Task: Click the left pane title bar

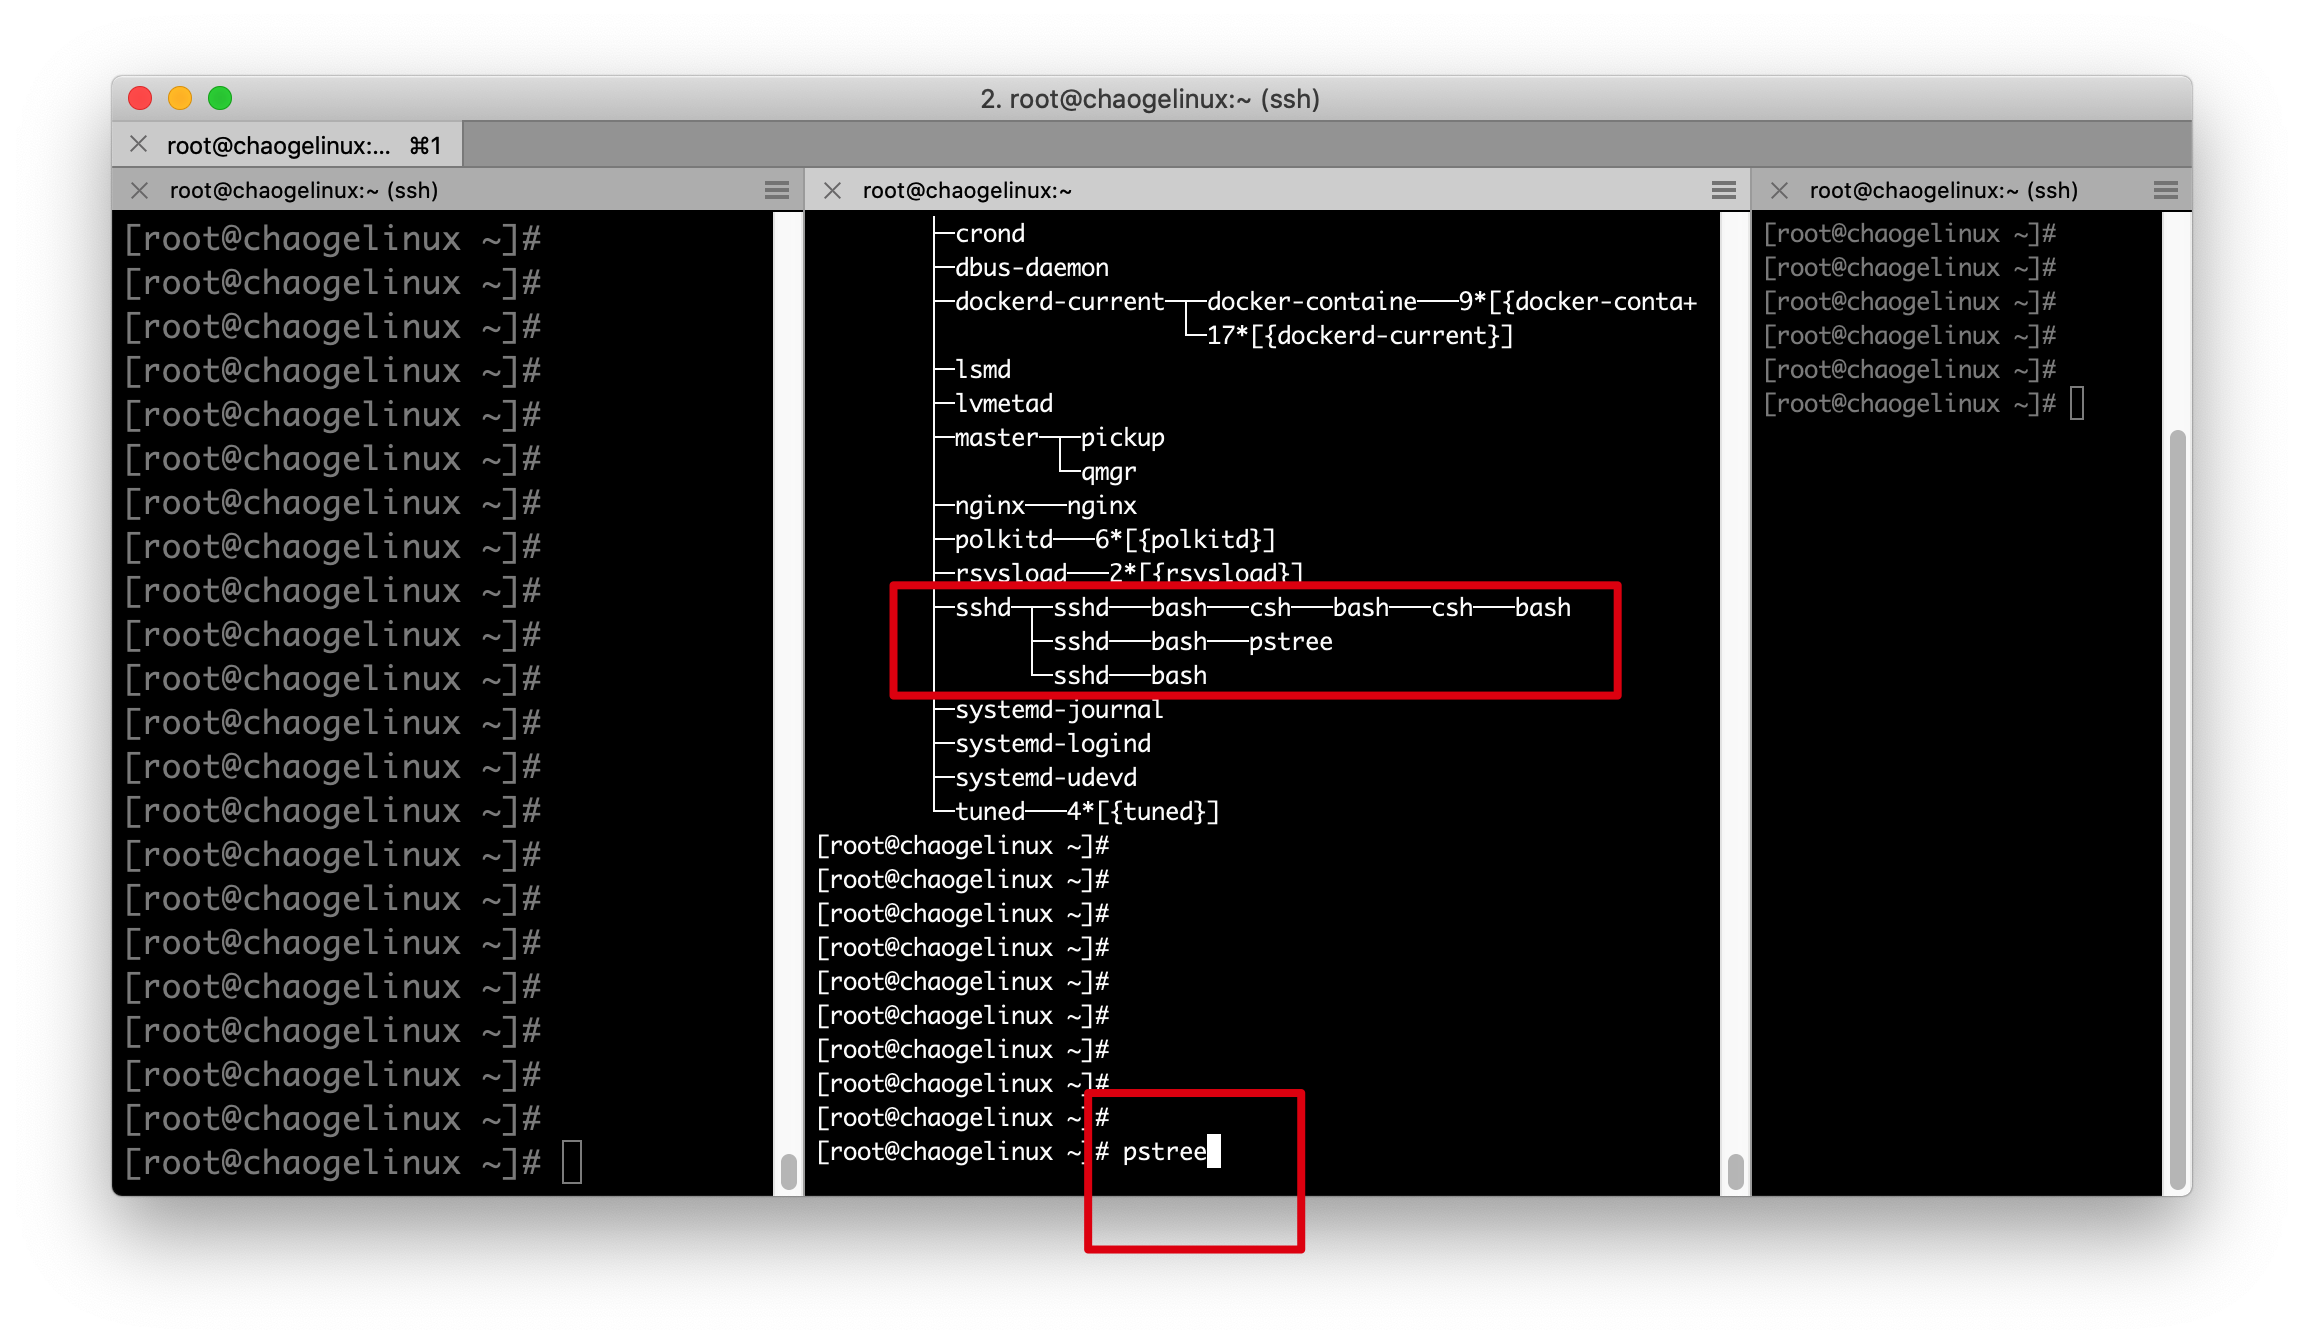Action: point(450,190)
